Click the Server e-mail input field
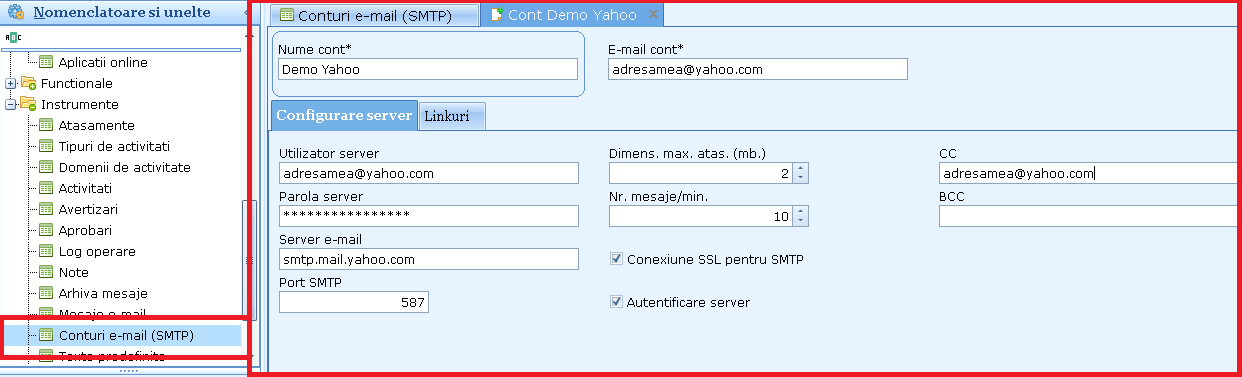Screen dimensions: 1242x377 [x=429, y=259]
